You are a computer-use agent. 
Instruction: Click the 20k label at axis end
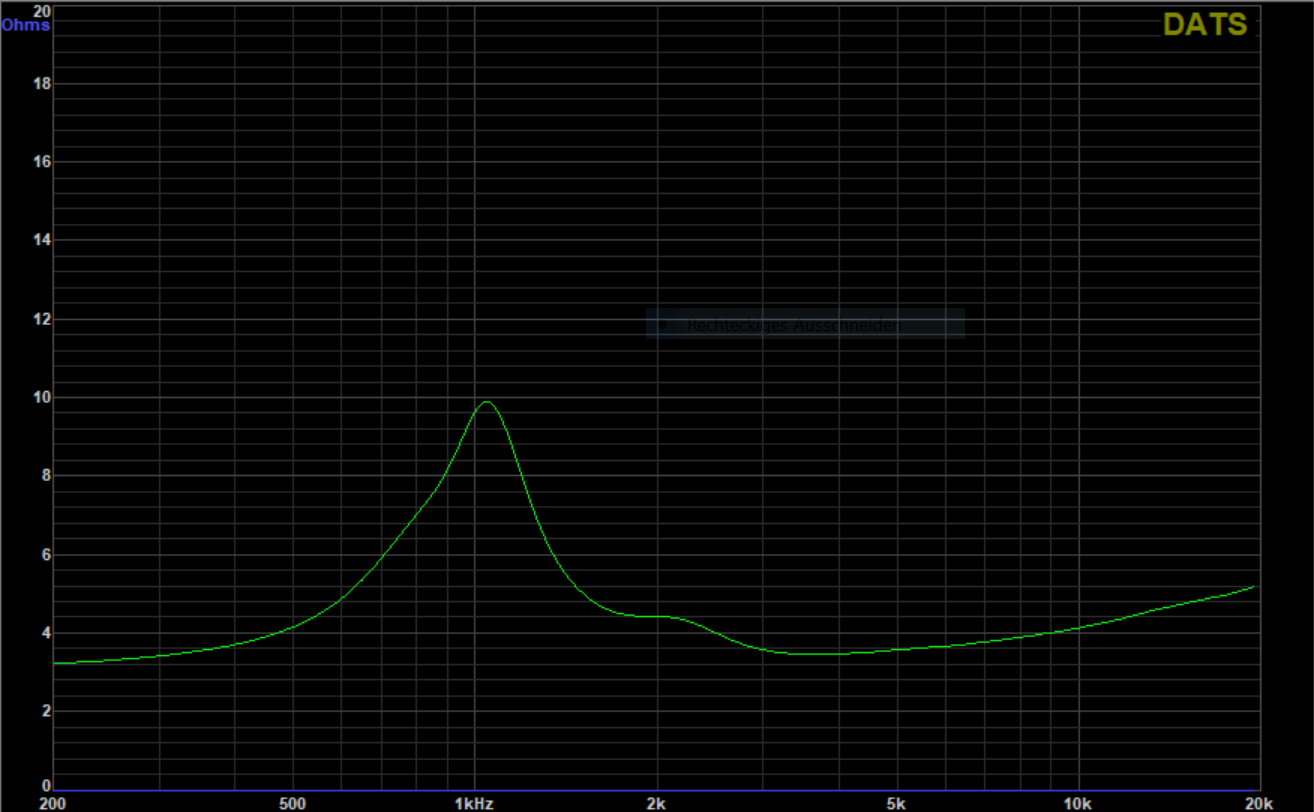(x=1258, y=803)
